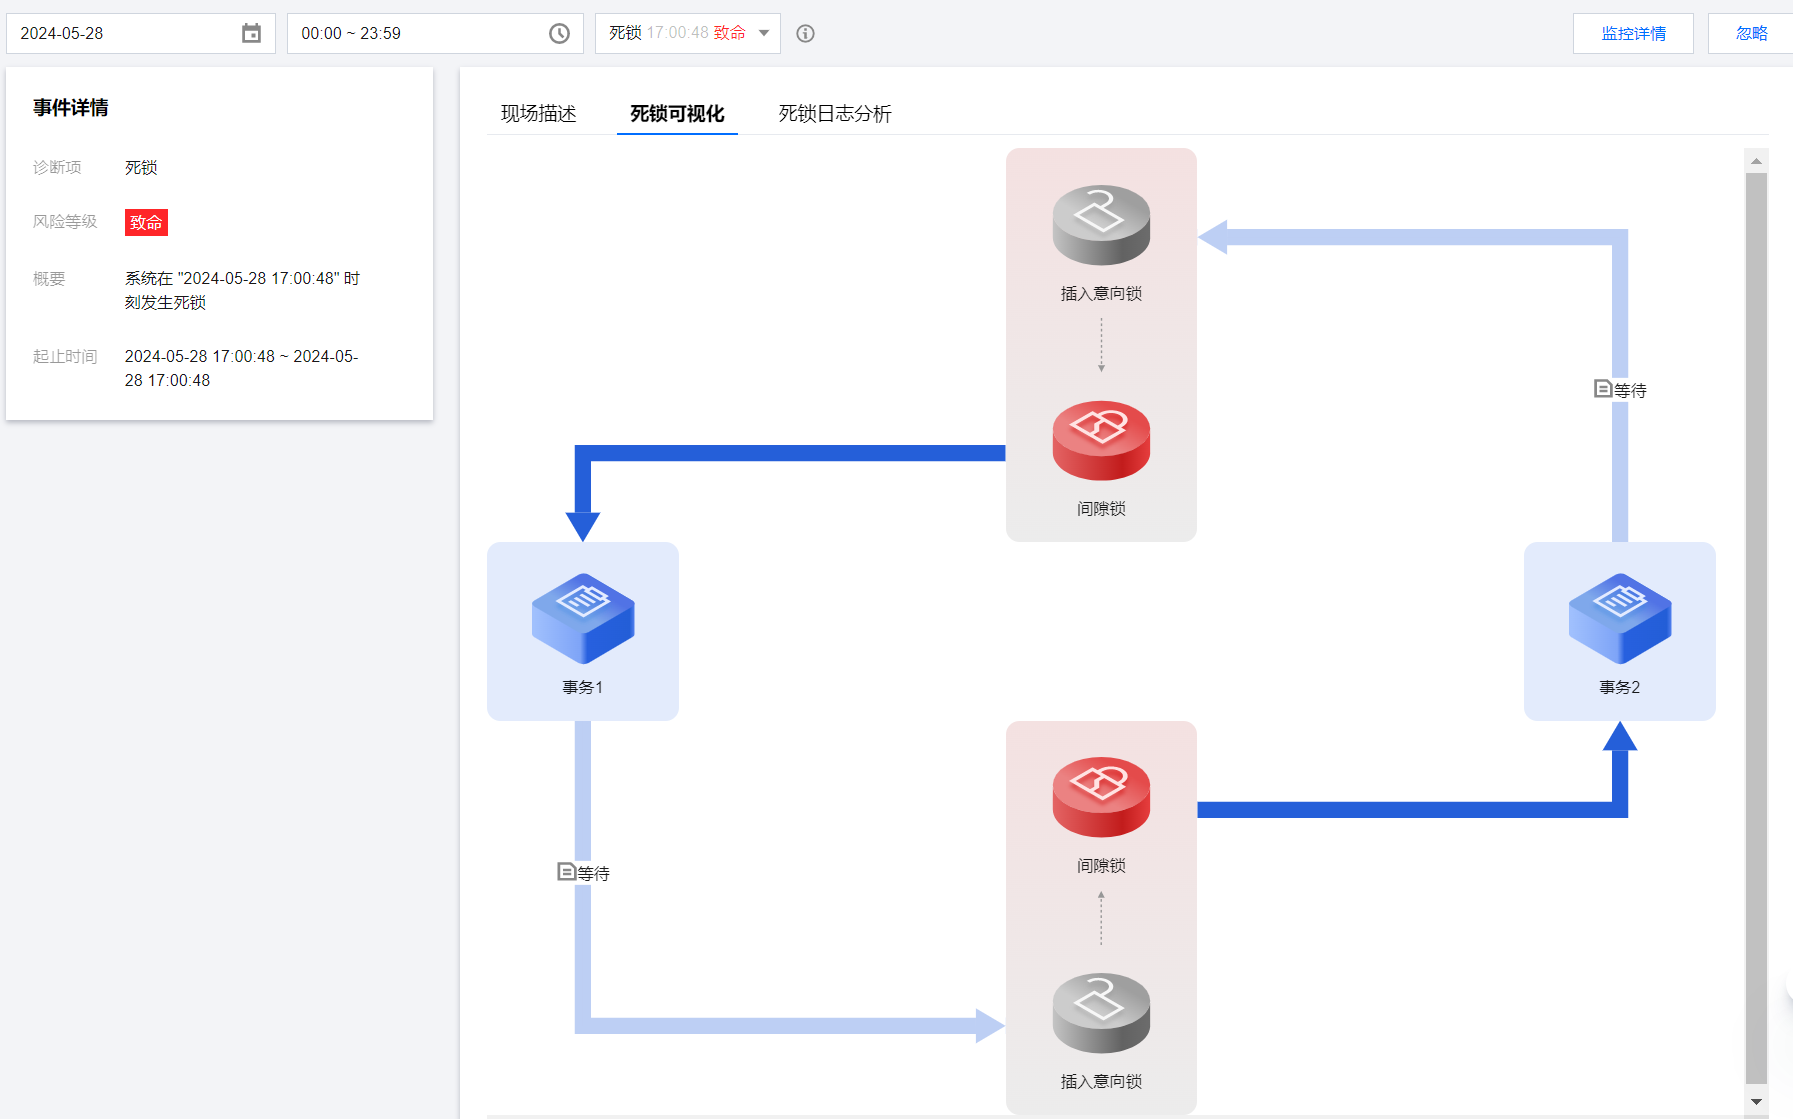Click the clock icon in the time range field

pyautogui.click(x=559, y=33)
